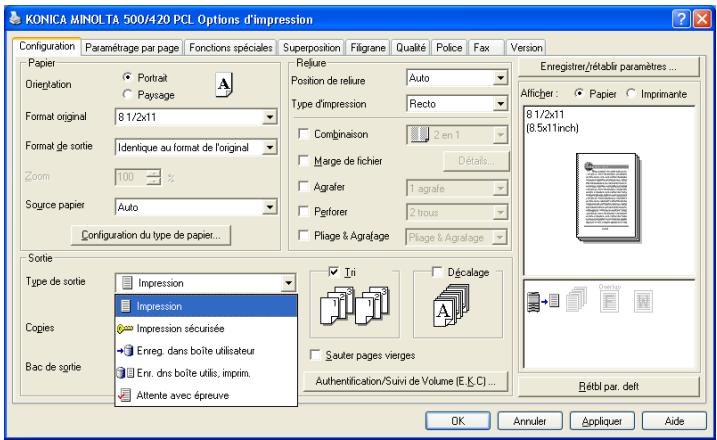This screenshot has width=717, height=440.
Task: Open the 2 en 1 combination dropdown
Action: [501, 135]
